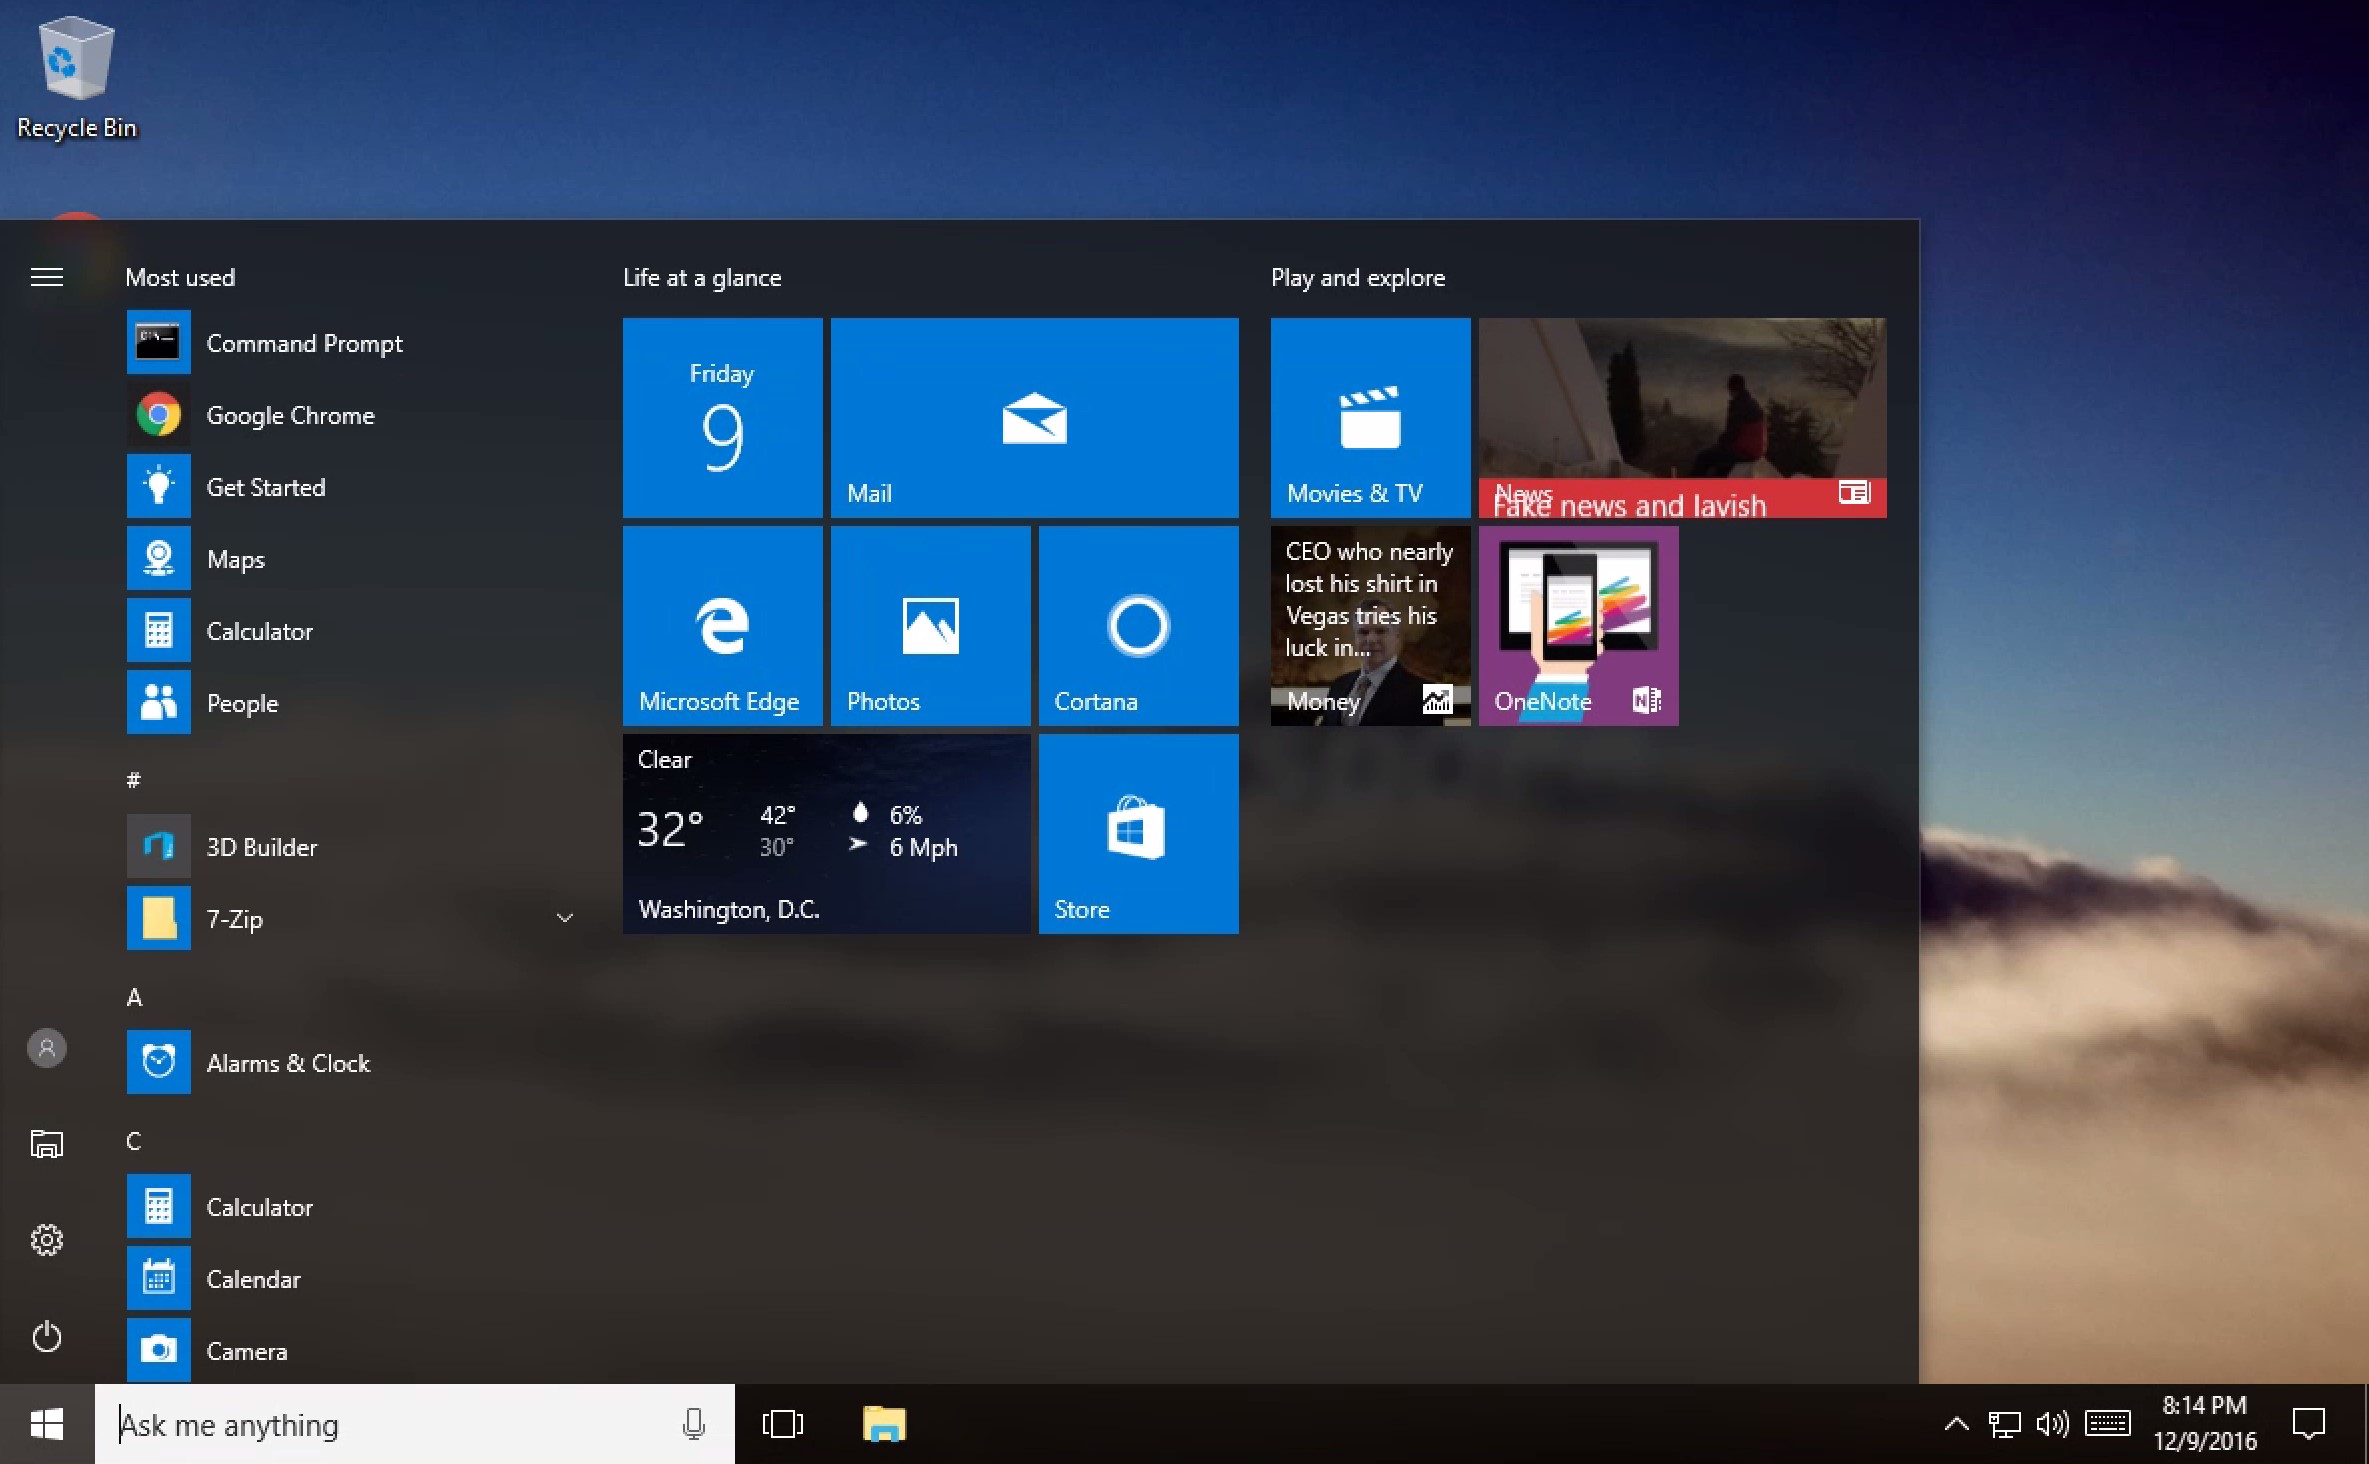This screenshot has height=1464, width=2369.
Task: Click the Power icon in Start sidebar
Action: point(47,1336)
